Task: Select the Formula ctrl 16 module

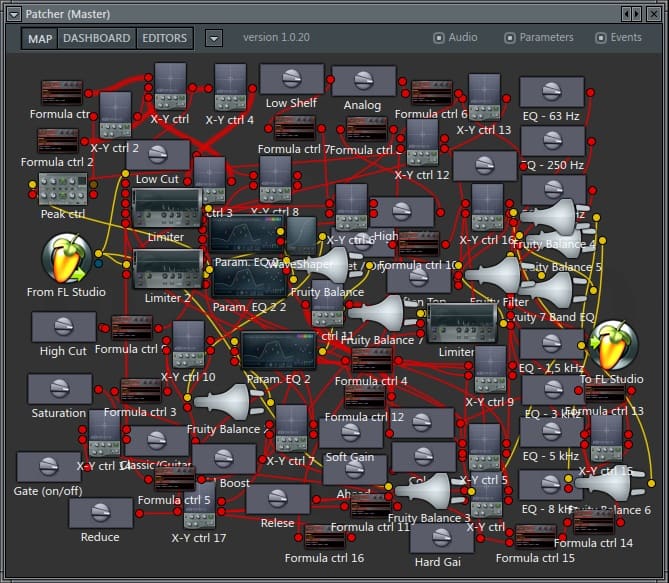Action: 325,536
